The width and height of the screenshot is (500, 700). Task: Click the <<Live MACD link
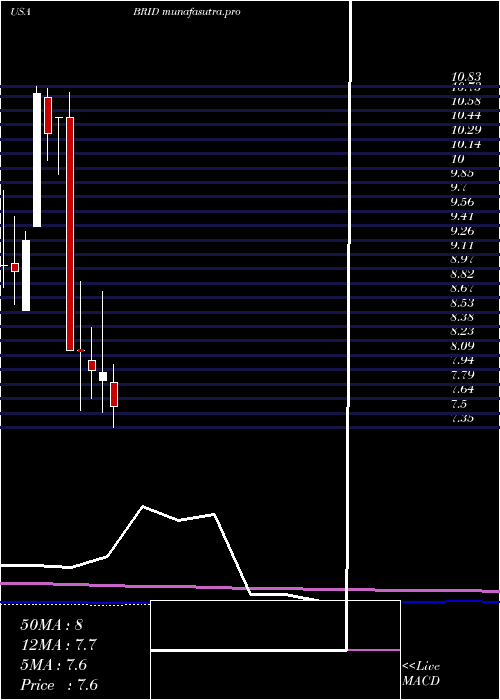coord(421,673)
